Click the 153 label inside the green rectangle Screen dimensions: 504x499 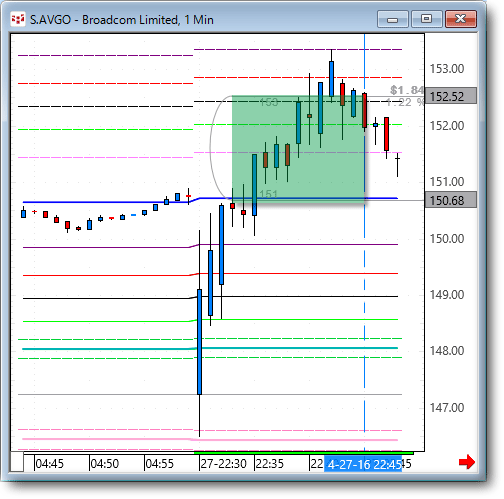click(269, 102)
